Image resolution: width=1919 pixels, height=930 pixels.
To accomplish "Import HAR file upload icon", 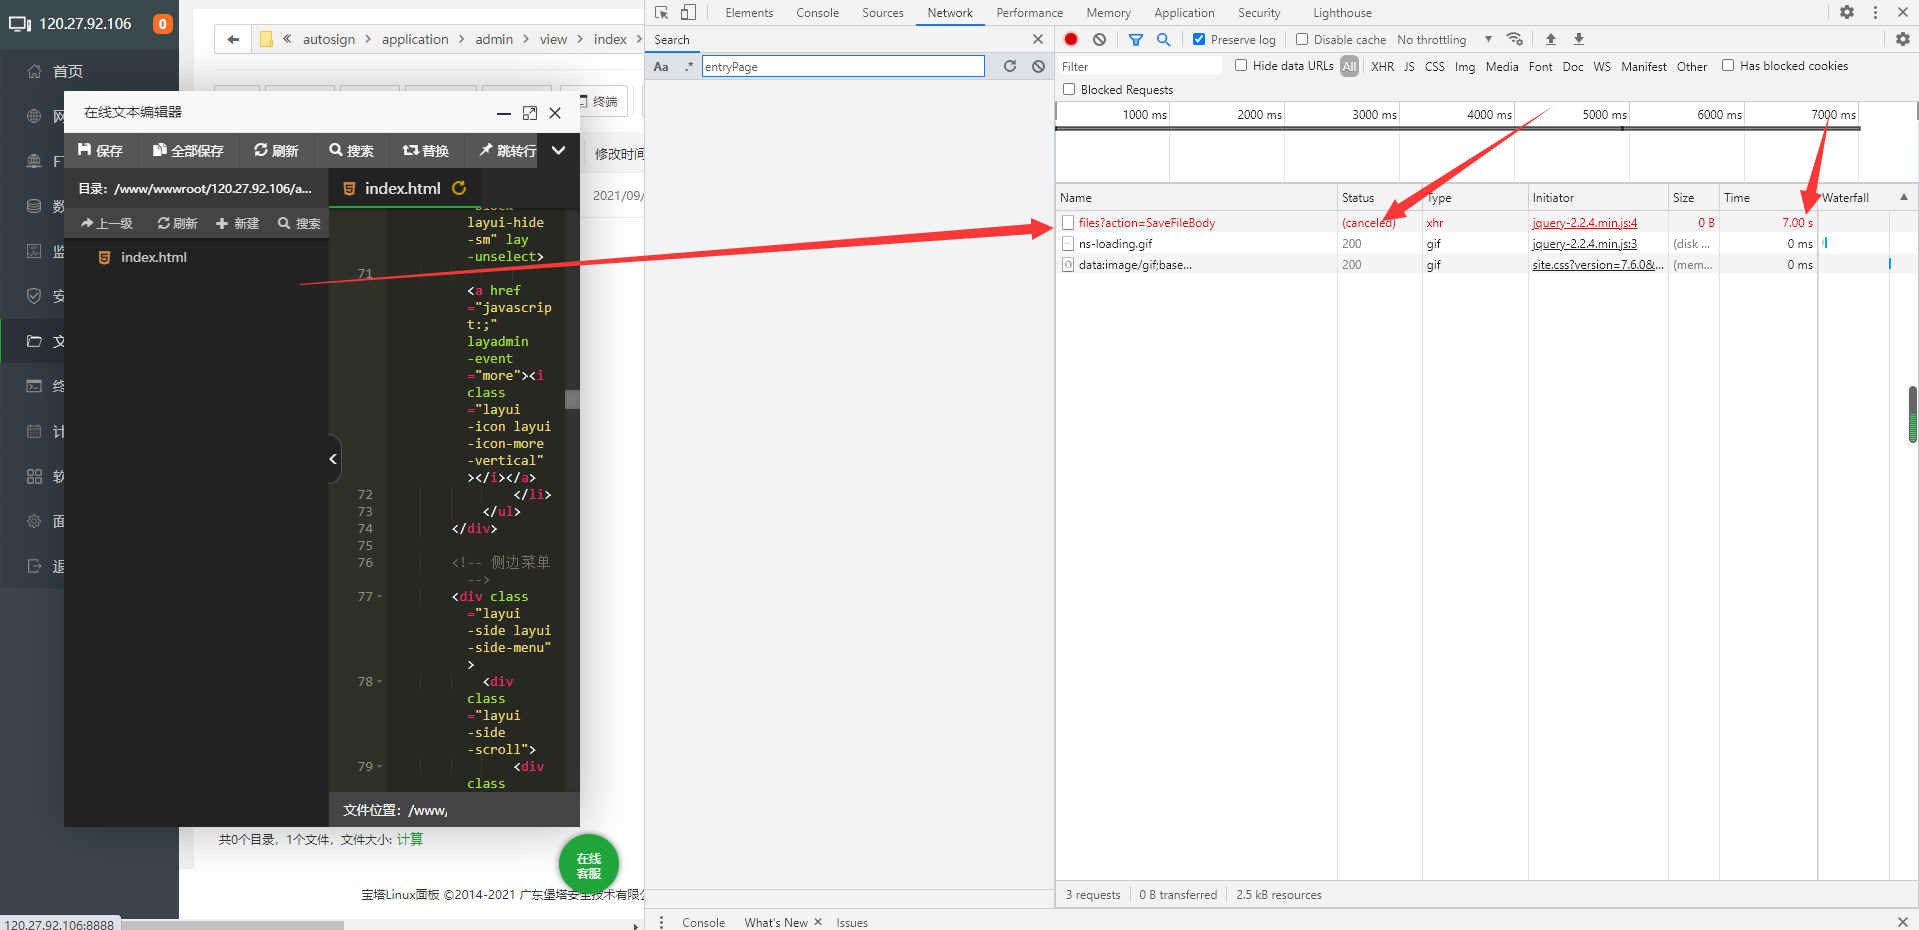I will pyautogui.click(x=1551, y=39).
